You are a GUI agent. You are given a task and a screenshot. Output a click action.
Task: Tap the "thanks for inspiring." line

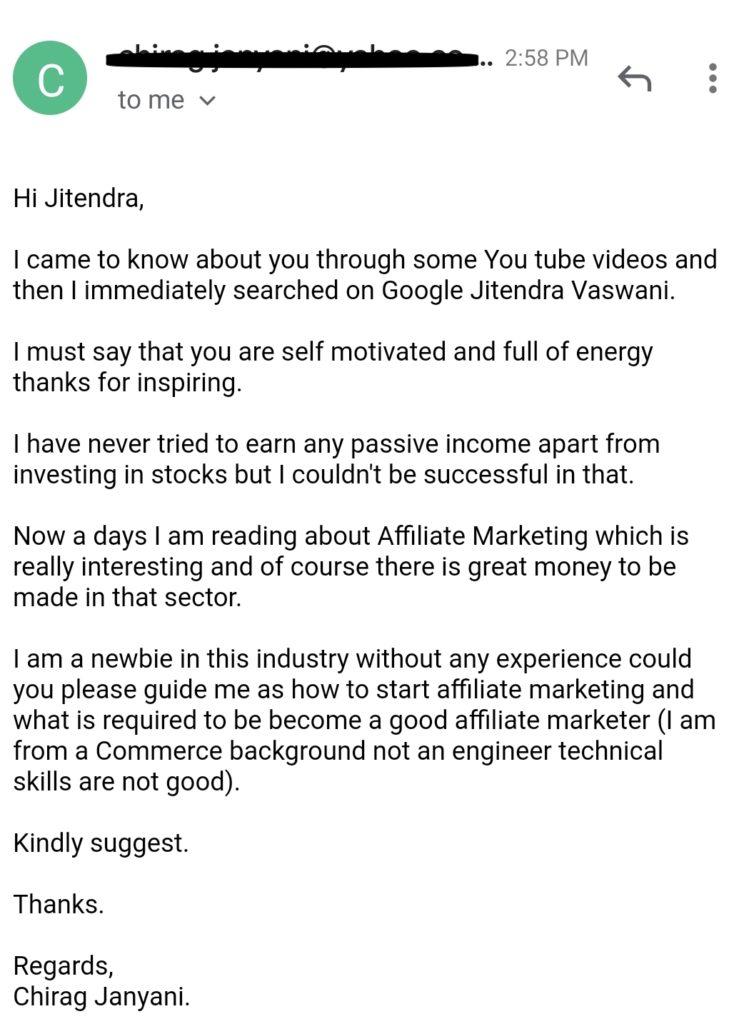pyautogui.click(x=127, y=383)
